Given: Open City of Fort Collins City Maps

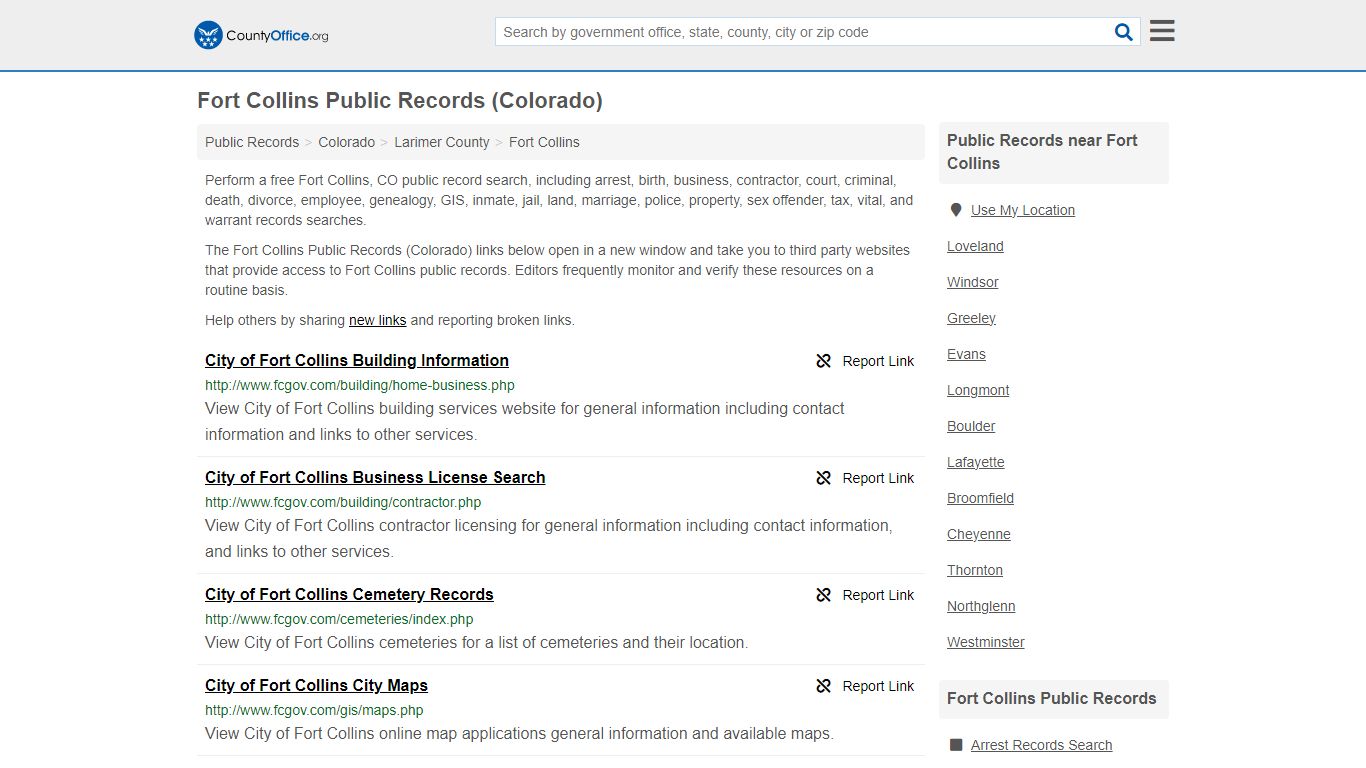Looking at the screenshot, I should (x=316, y=685).
